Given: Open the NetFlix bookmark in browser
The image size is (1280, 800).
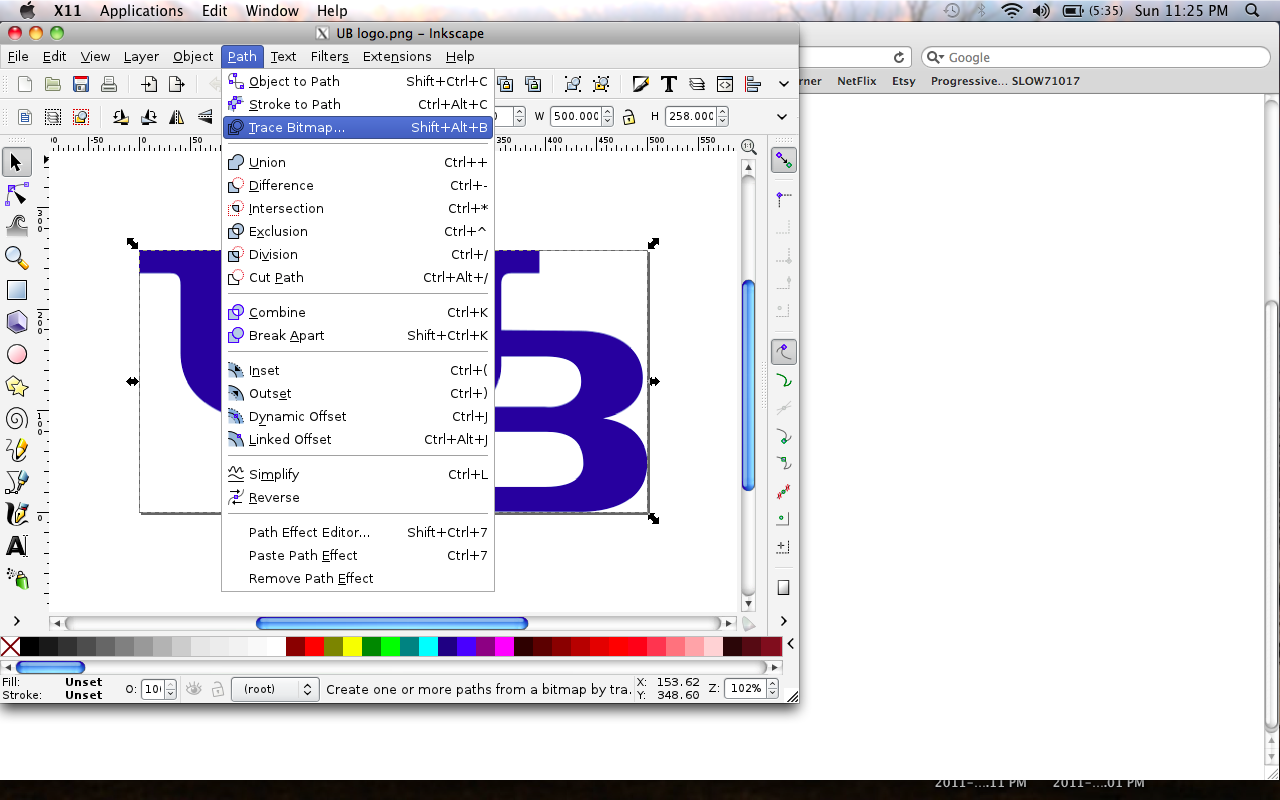Looking at the screenshot, I should [x=857, y=81].
